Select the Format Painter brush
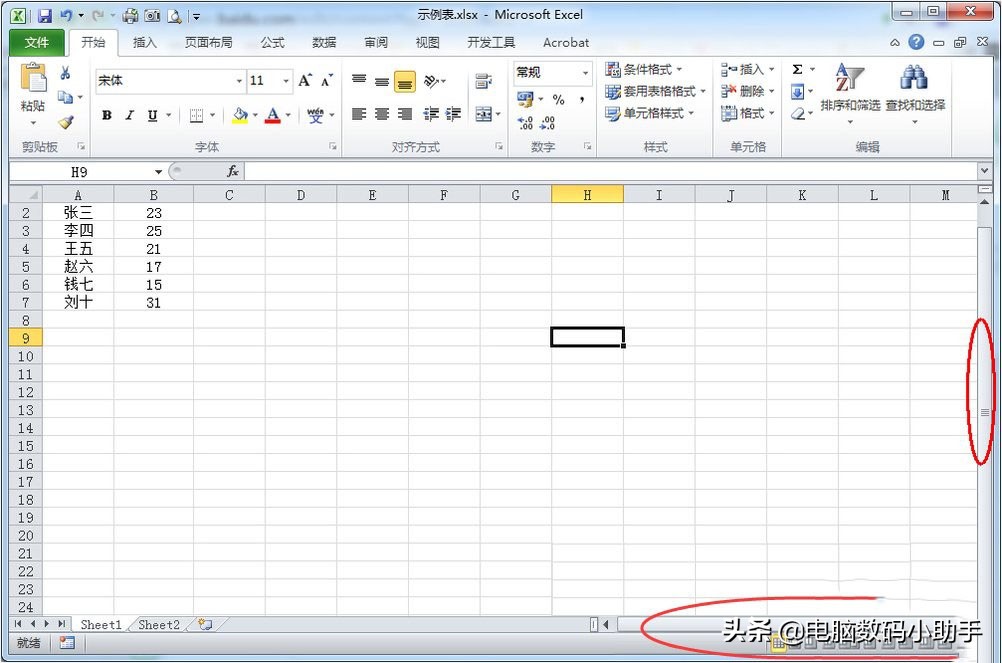This screenshot has width=1002, height=663. click(x=66, y=121)
